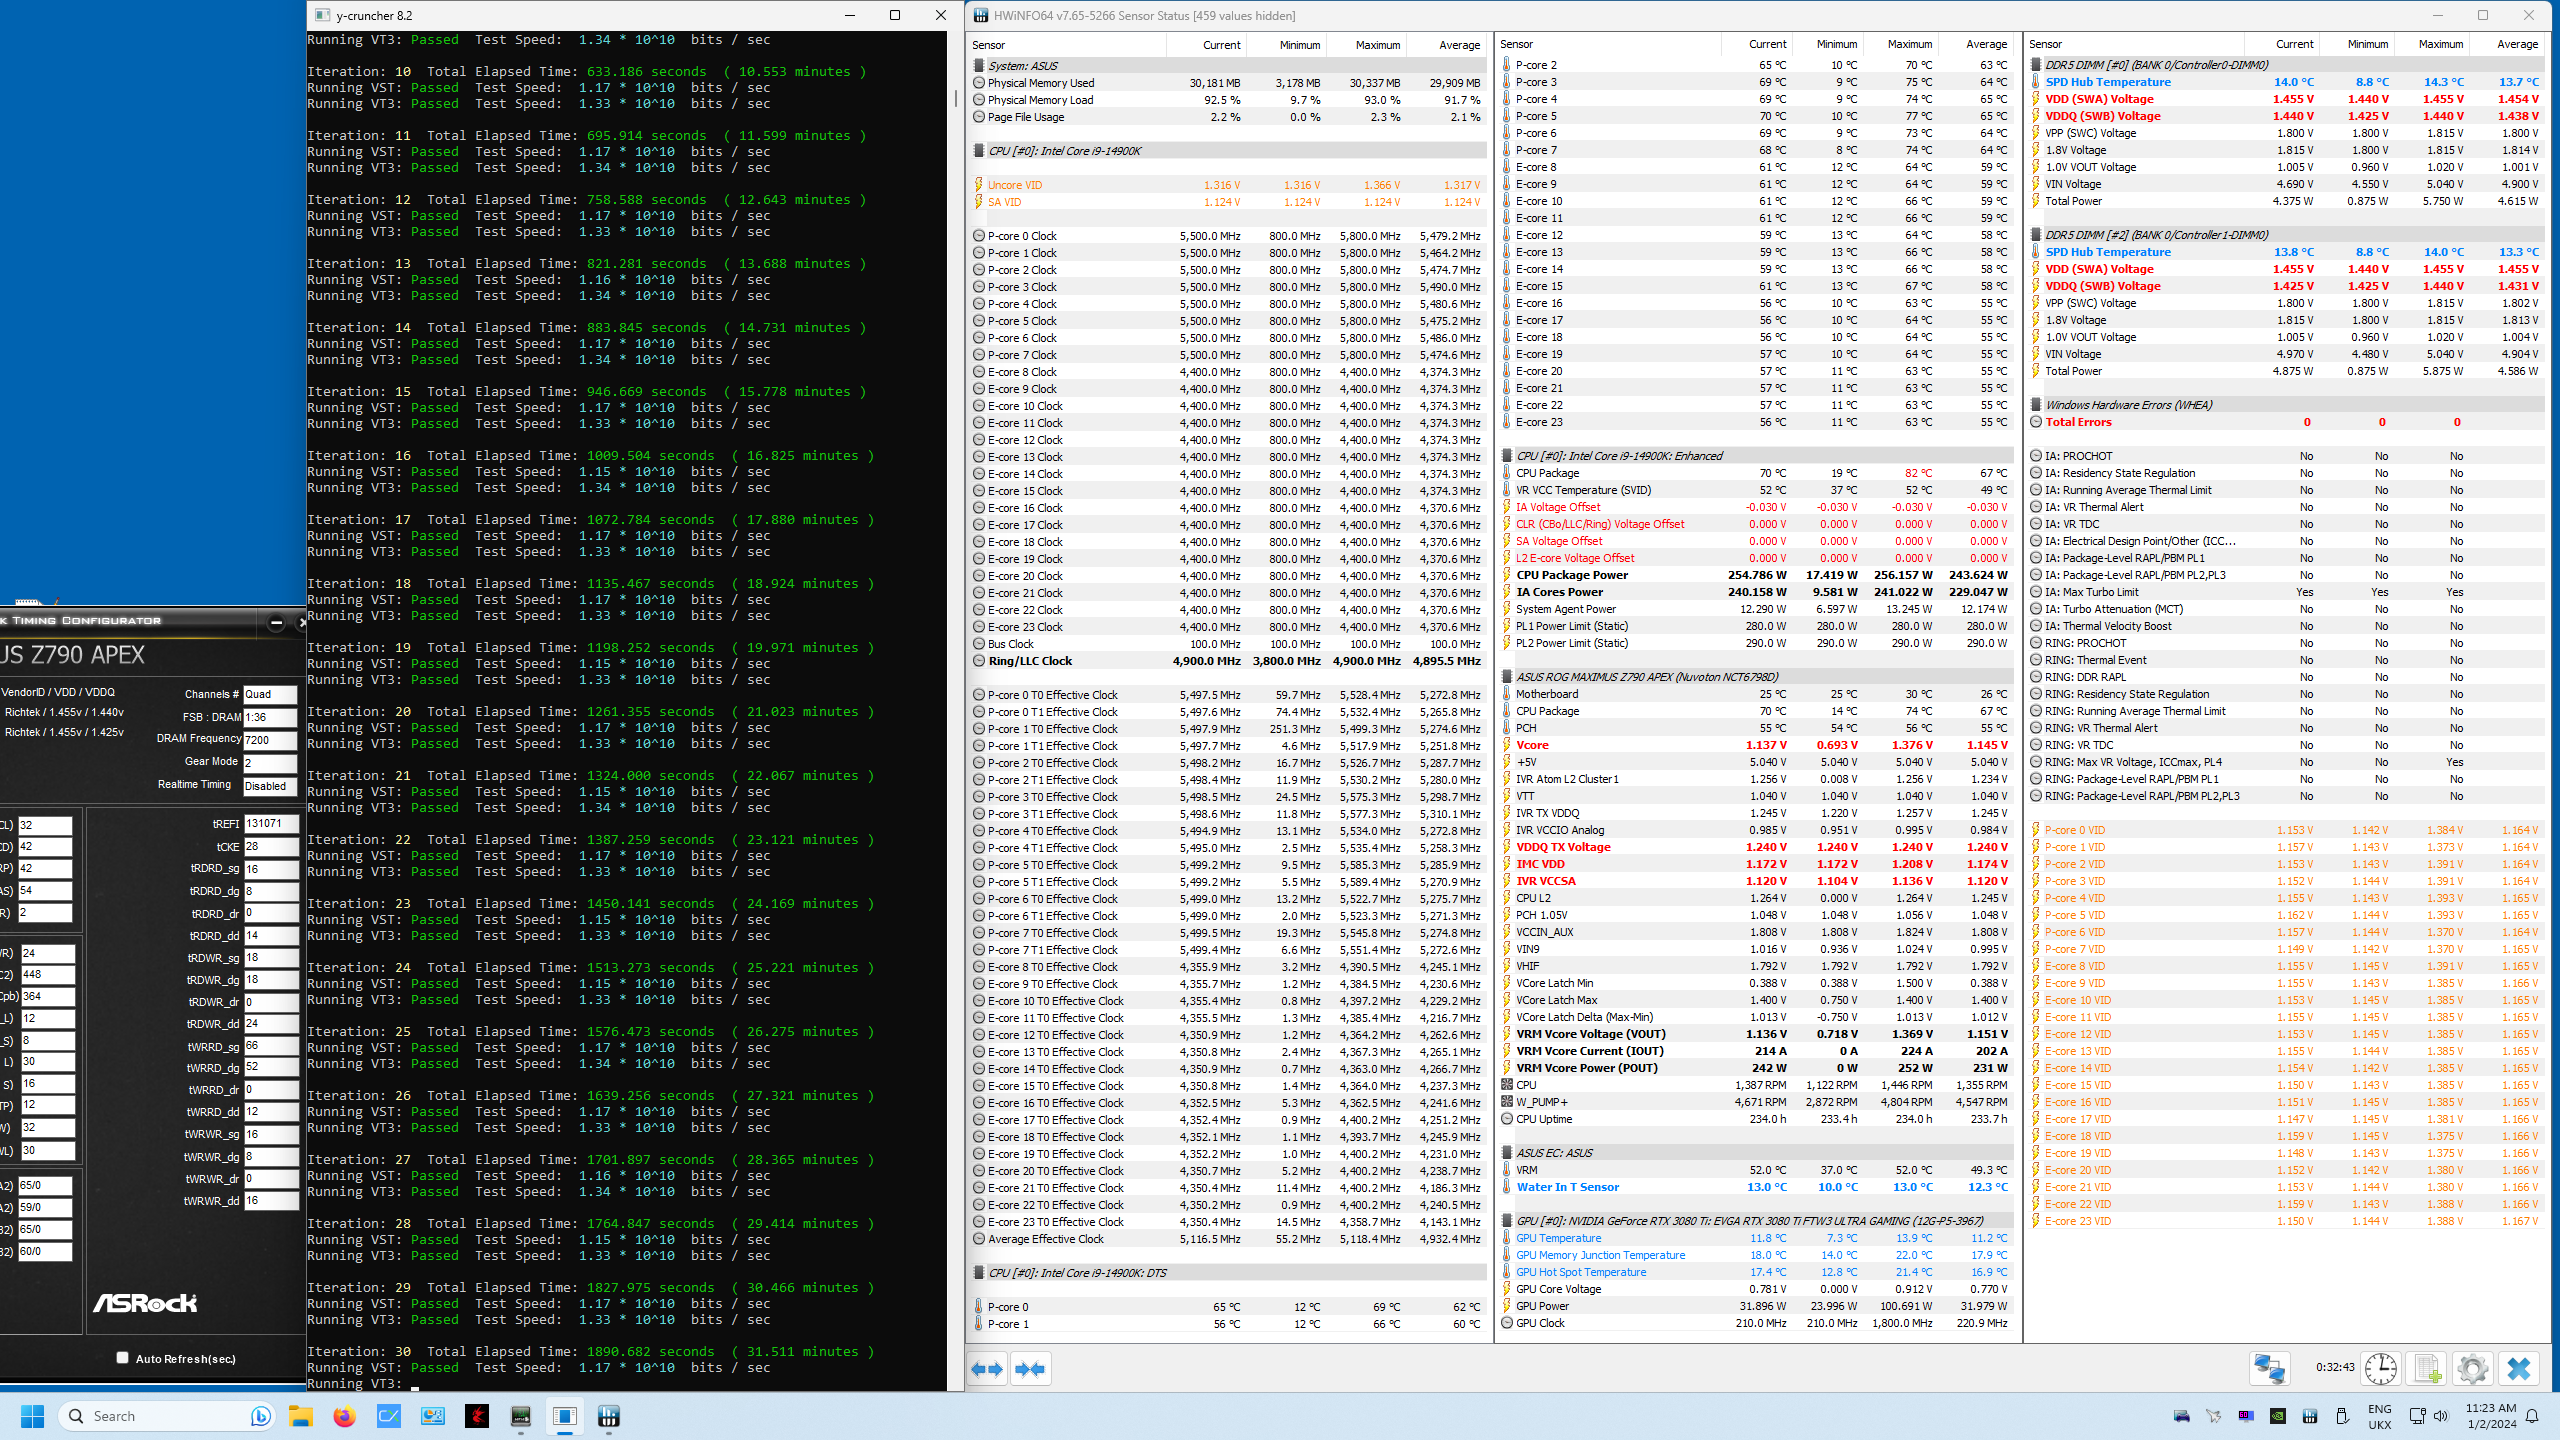Click the expand columns arrows button
Image resolution: width=2560 pixels, height=1440 pixels.
click(987, 1369)
